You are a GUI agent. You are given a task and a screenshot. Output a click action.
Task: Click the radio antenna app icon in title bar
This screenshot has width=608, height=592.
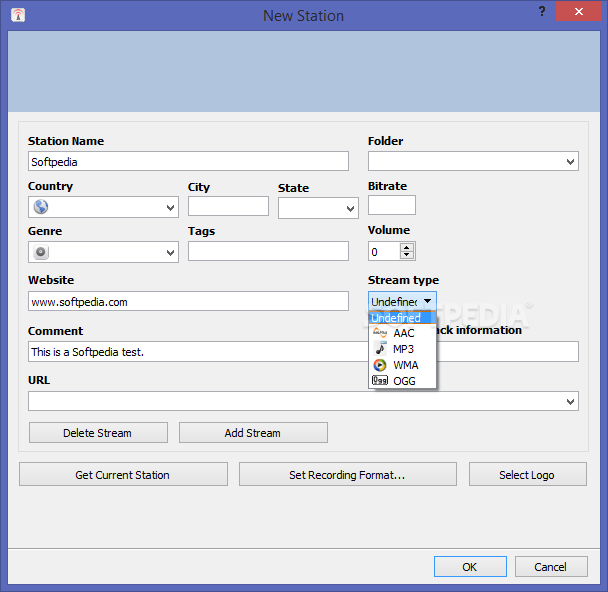18,15
